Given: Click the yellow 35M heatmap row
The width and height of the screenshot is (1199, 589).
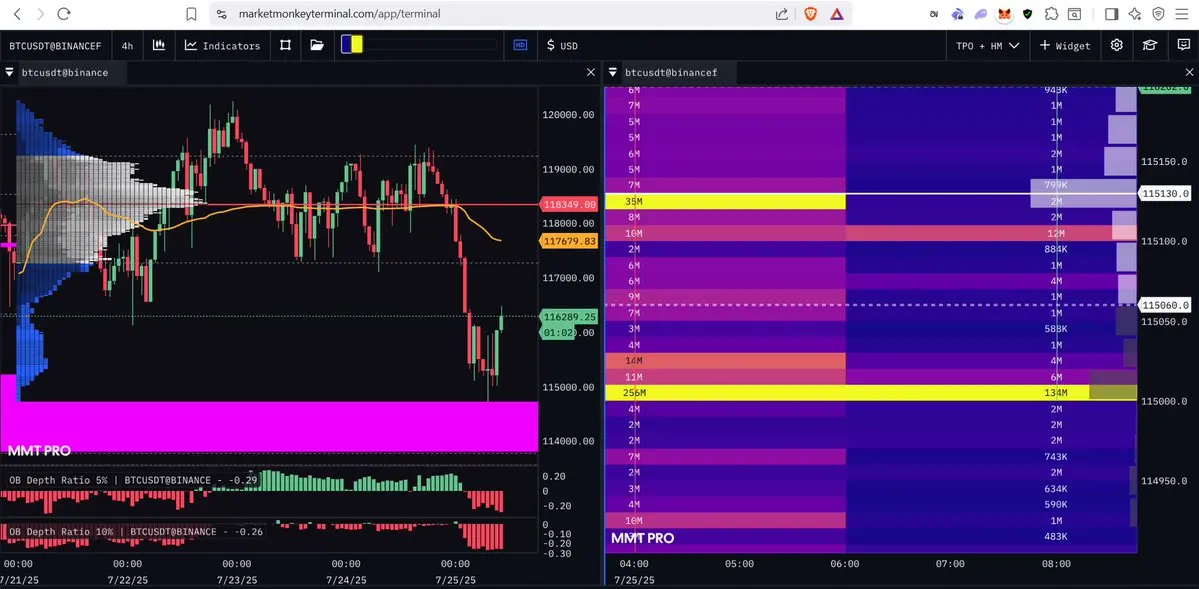Looking at the screenshot, I should [725, 201].
